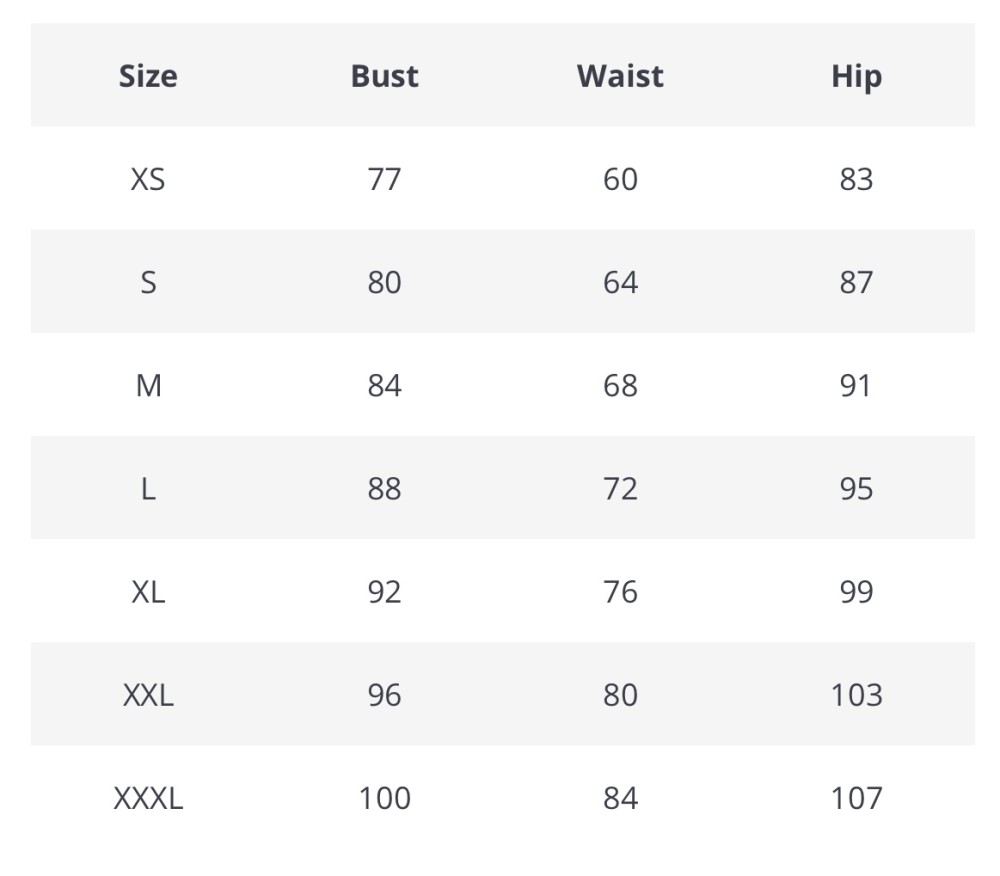Screen dimensions: 1000x876
Task: Click the Hip column header
Action: pyautogui.click(x=856, y=76)
